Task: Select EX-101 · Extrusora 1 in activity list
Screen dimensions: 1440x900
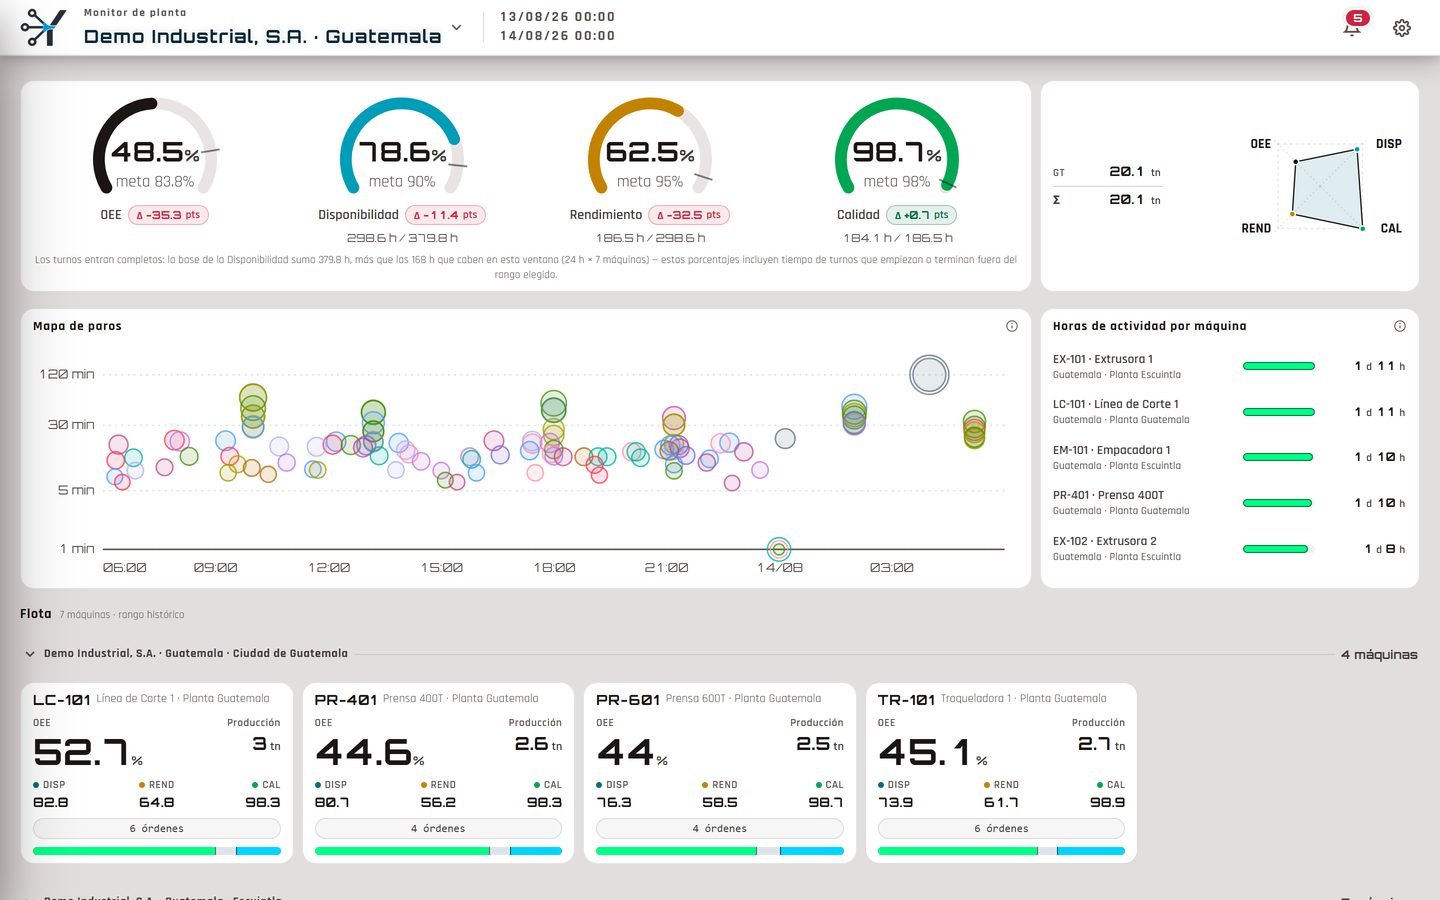Action: click(1229, 366)
